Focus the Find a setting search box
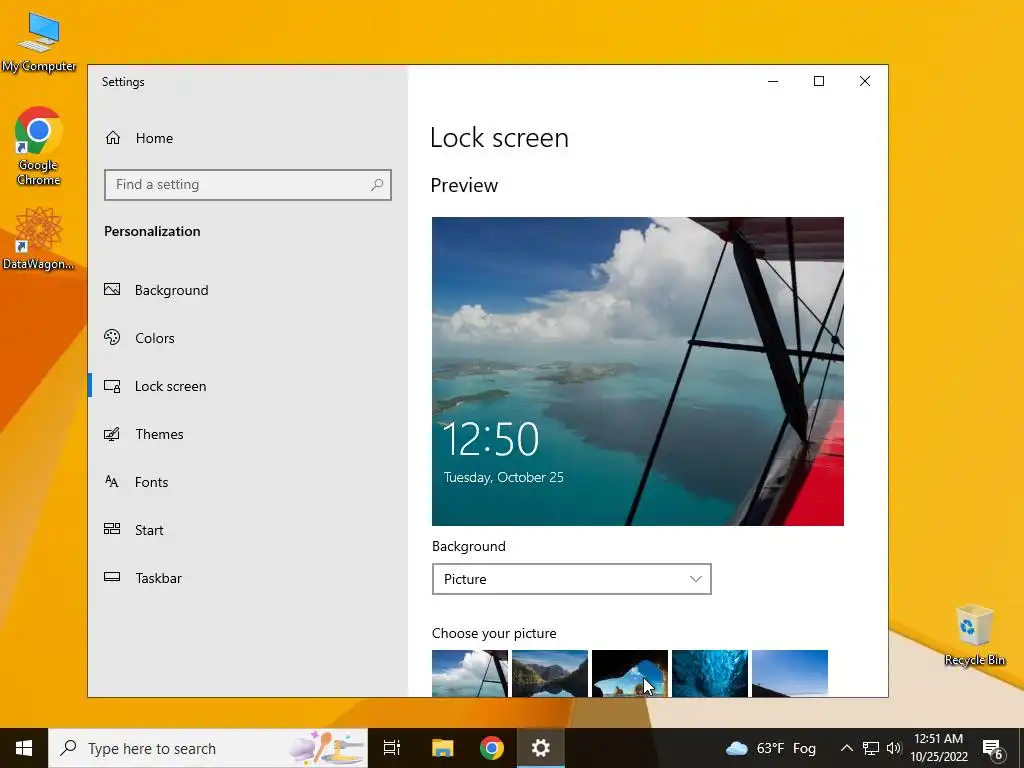 click(x=248, y=185)
